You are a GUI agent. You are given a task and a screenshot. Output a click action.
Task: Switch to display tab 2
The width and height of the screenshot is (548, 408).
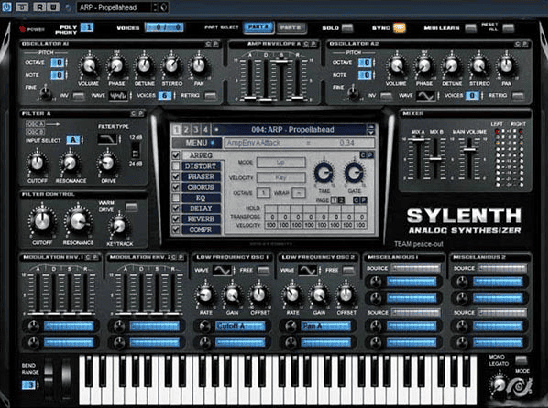coord(186,130)
